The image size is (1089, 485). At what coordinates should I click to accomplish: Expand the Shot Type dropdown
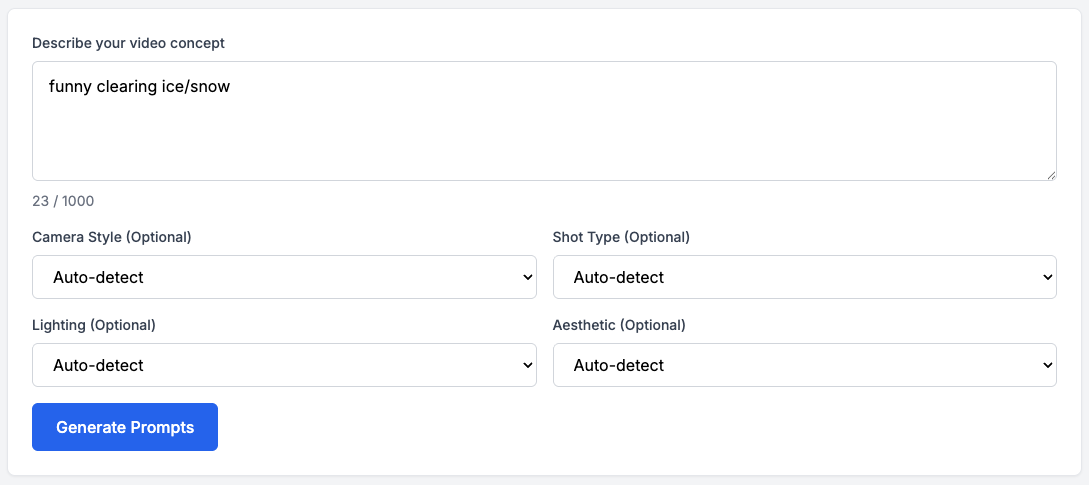[x=804, y=277]
